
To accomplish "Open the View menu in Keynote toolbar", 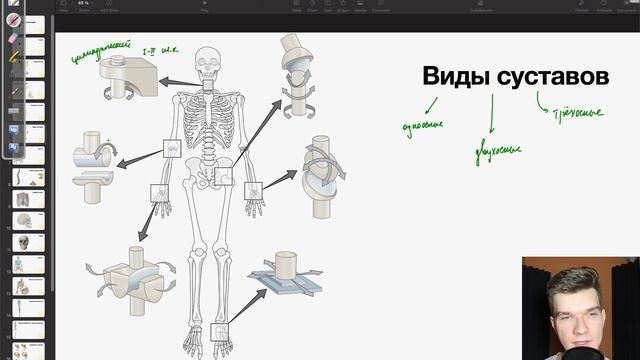I will click(x=64, y=5).
